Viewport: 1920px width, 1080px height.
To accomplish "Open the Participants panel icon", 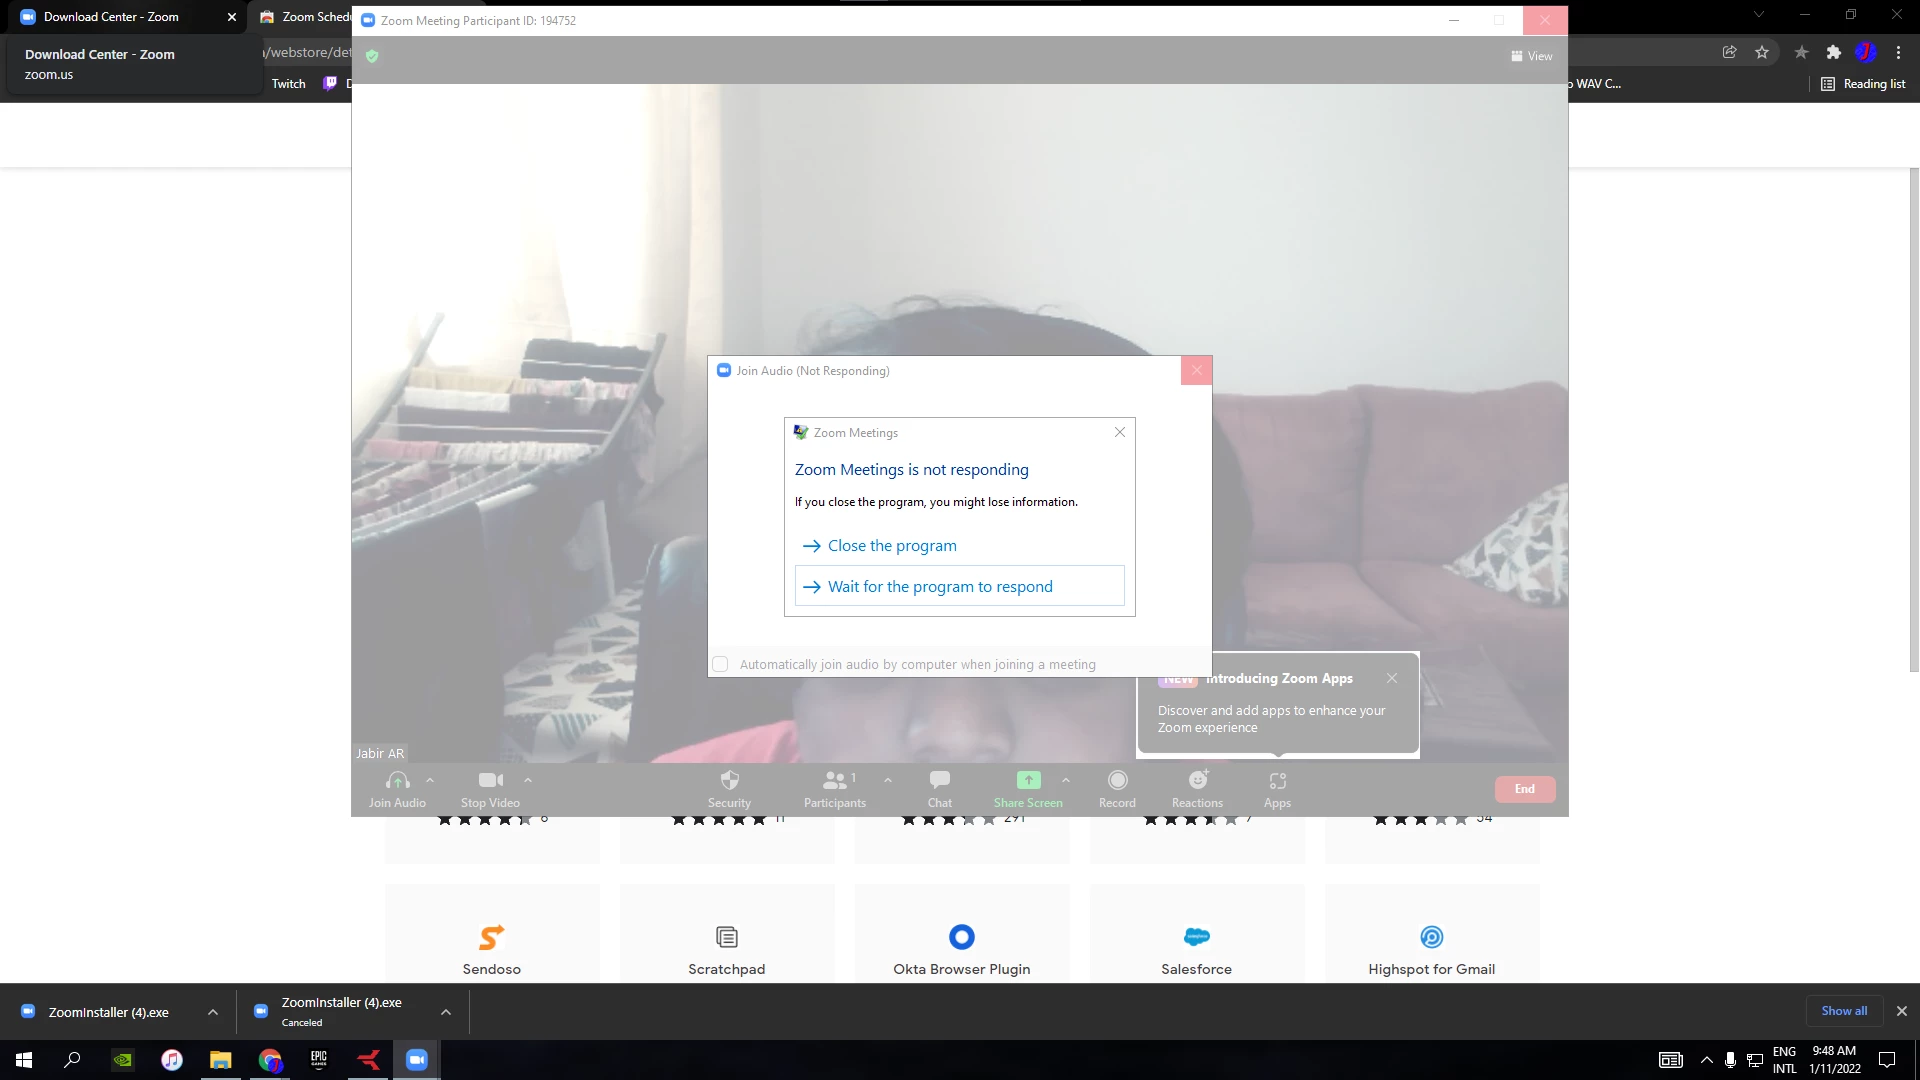I will (834, 781).
